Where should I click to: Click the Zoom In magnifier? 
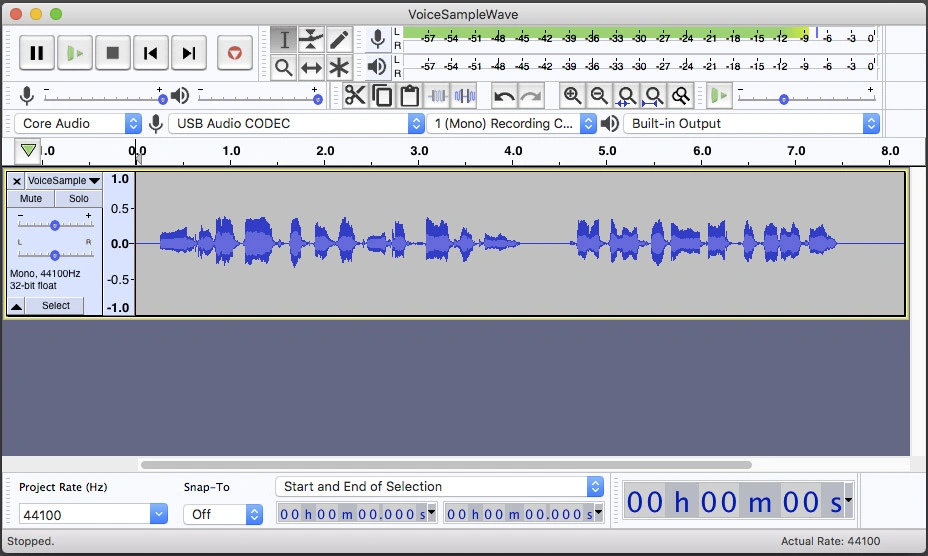click(x=572, y=96)
